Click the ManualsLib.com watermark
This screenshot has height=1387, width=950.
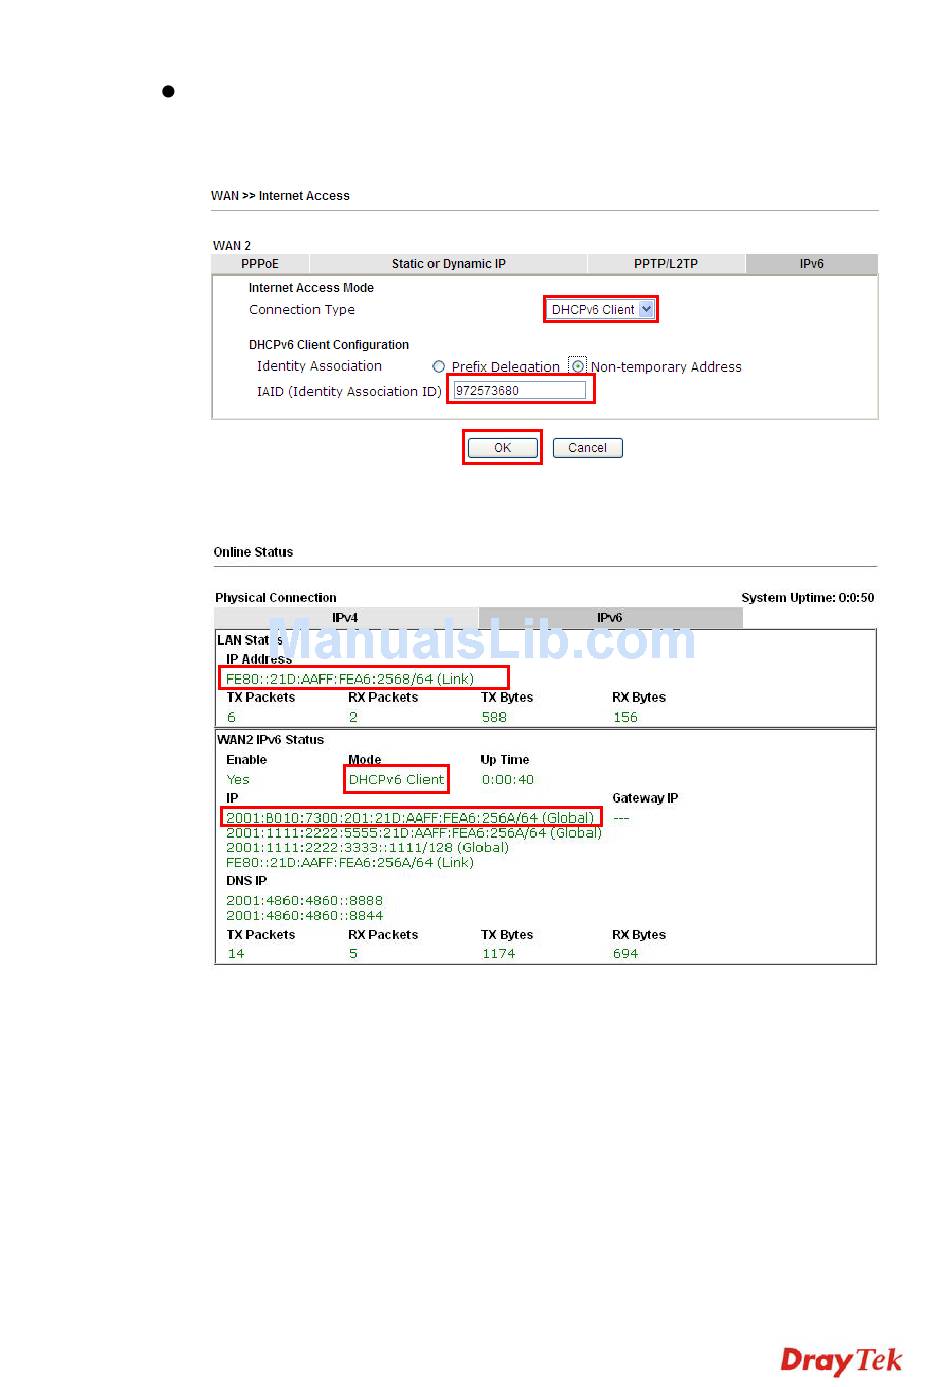(x=481, y=640)
